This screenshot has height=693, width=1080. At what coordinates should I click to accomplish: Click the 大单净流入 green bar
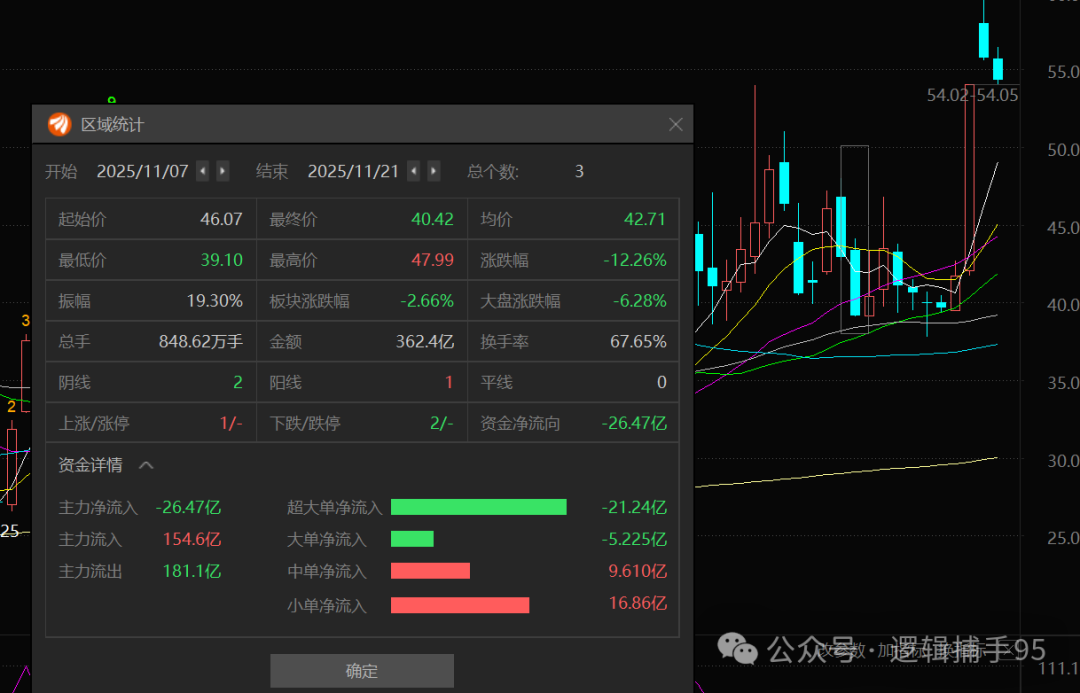pos(412,539)
